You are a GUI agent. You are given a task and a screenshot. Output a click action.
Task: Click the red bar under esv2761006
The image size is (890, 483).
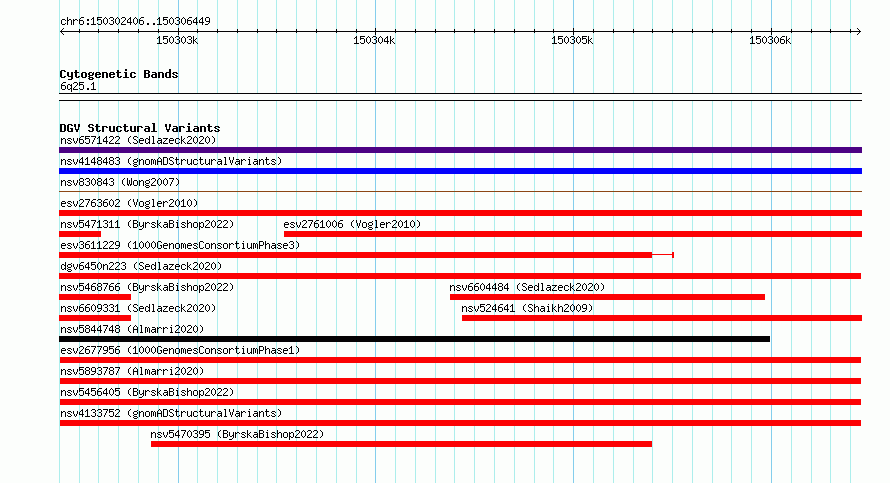(573, 234)
